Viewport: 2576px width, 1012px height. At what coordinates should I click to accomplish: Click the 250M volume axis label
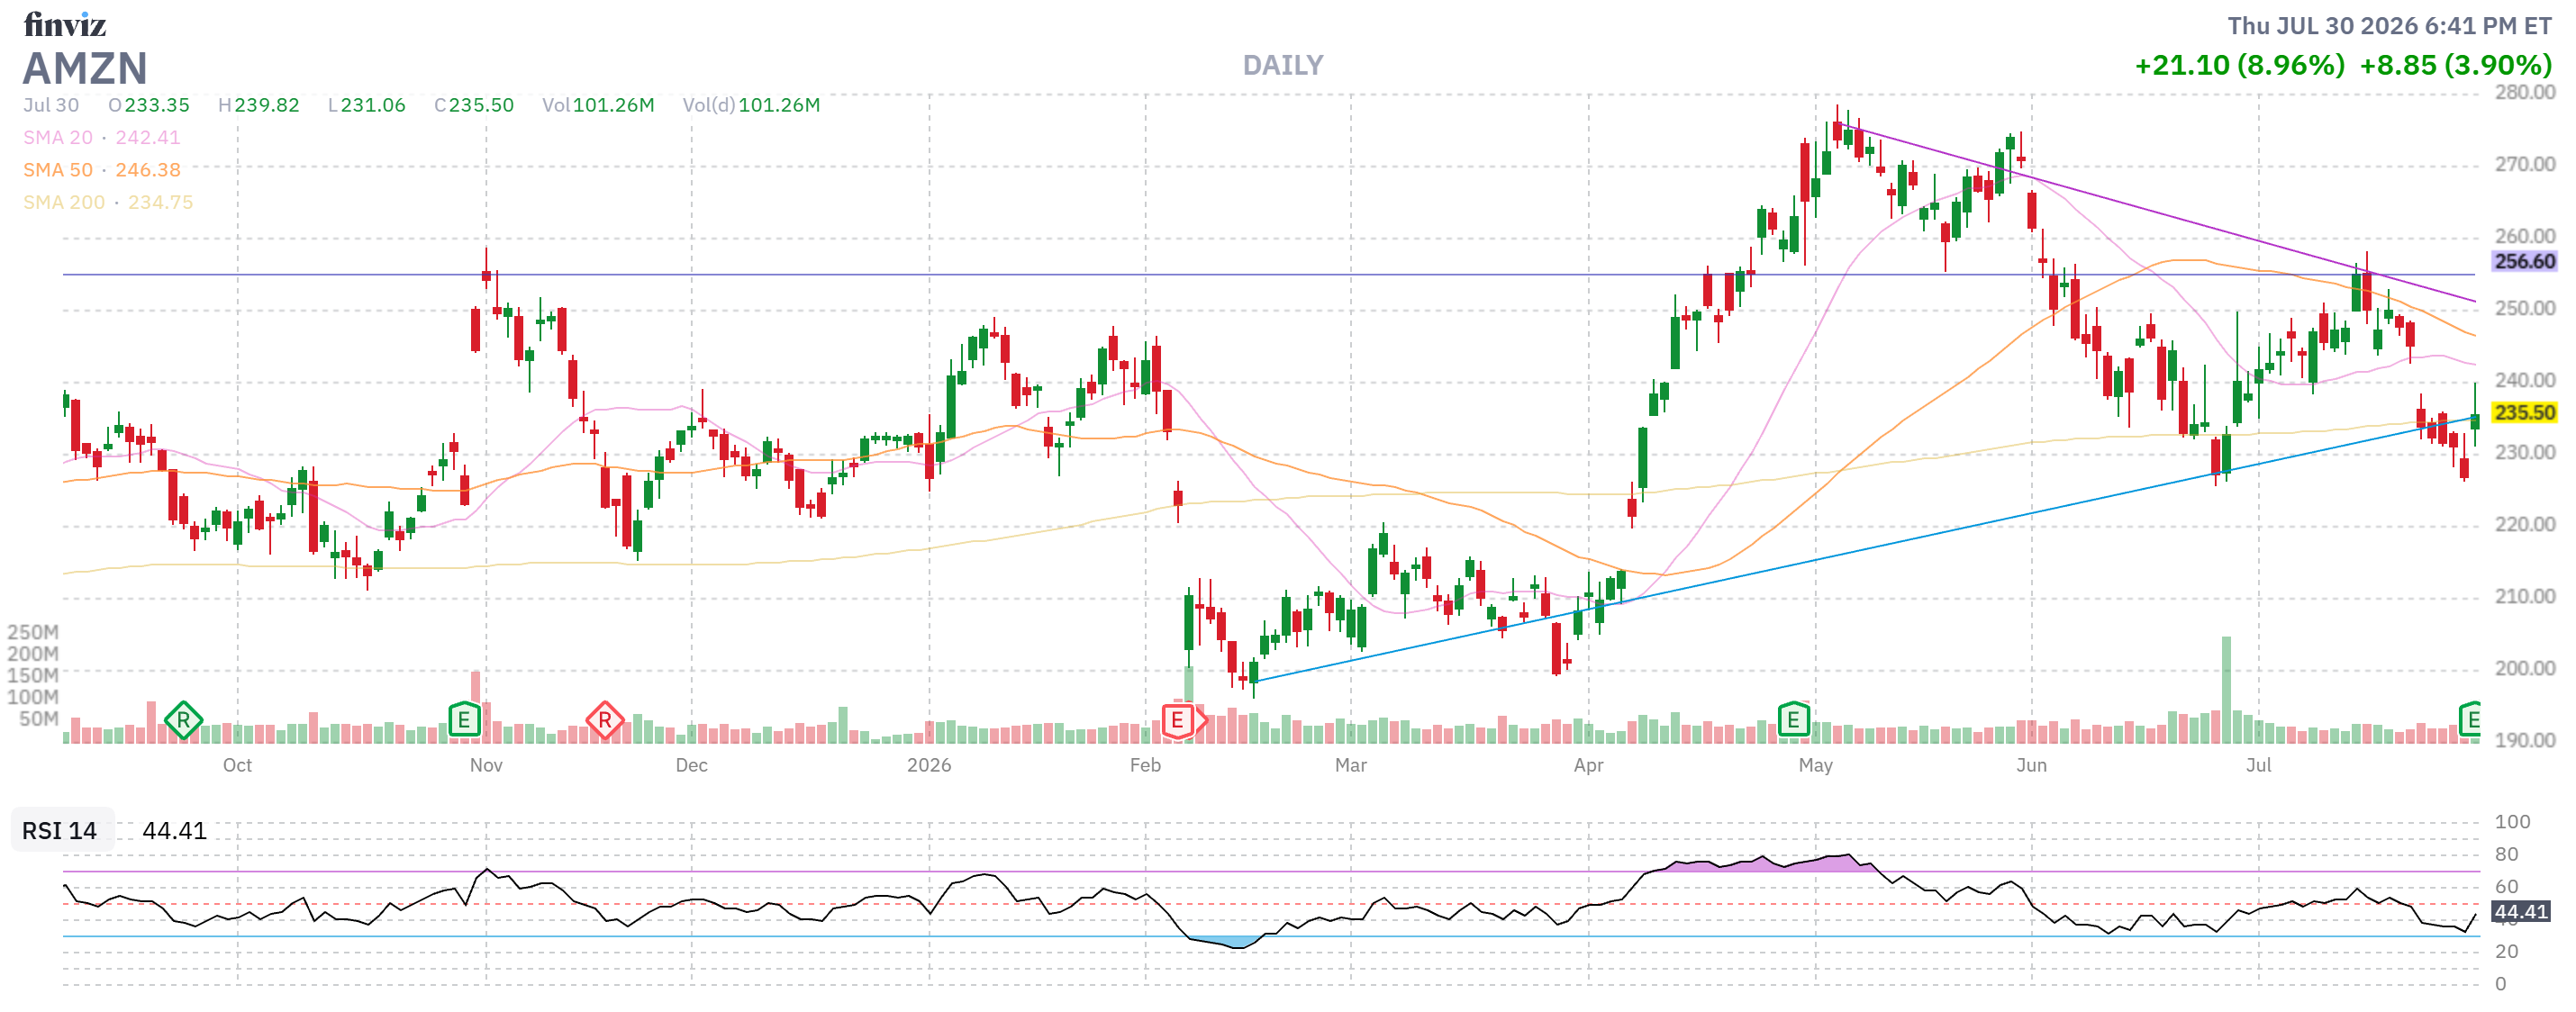pos(33,633)
